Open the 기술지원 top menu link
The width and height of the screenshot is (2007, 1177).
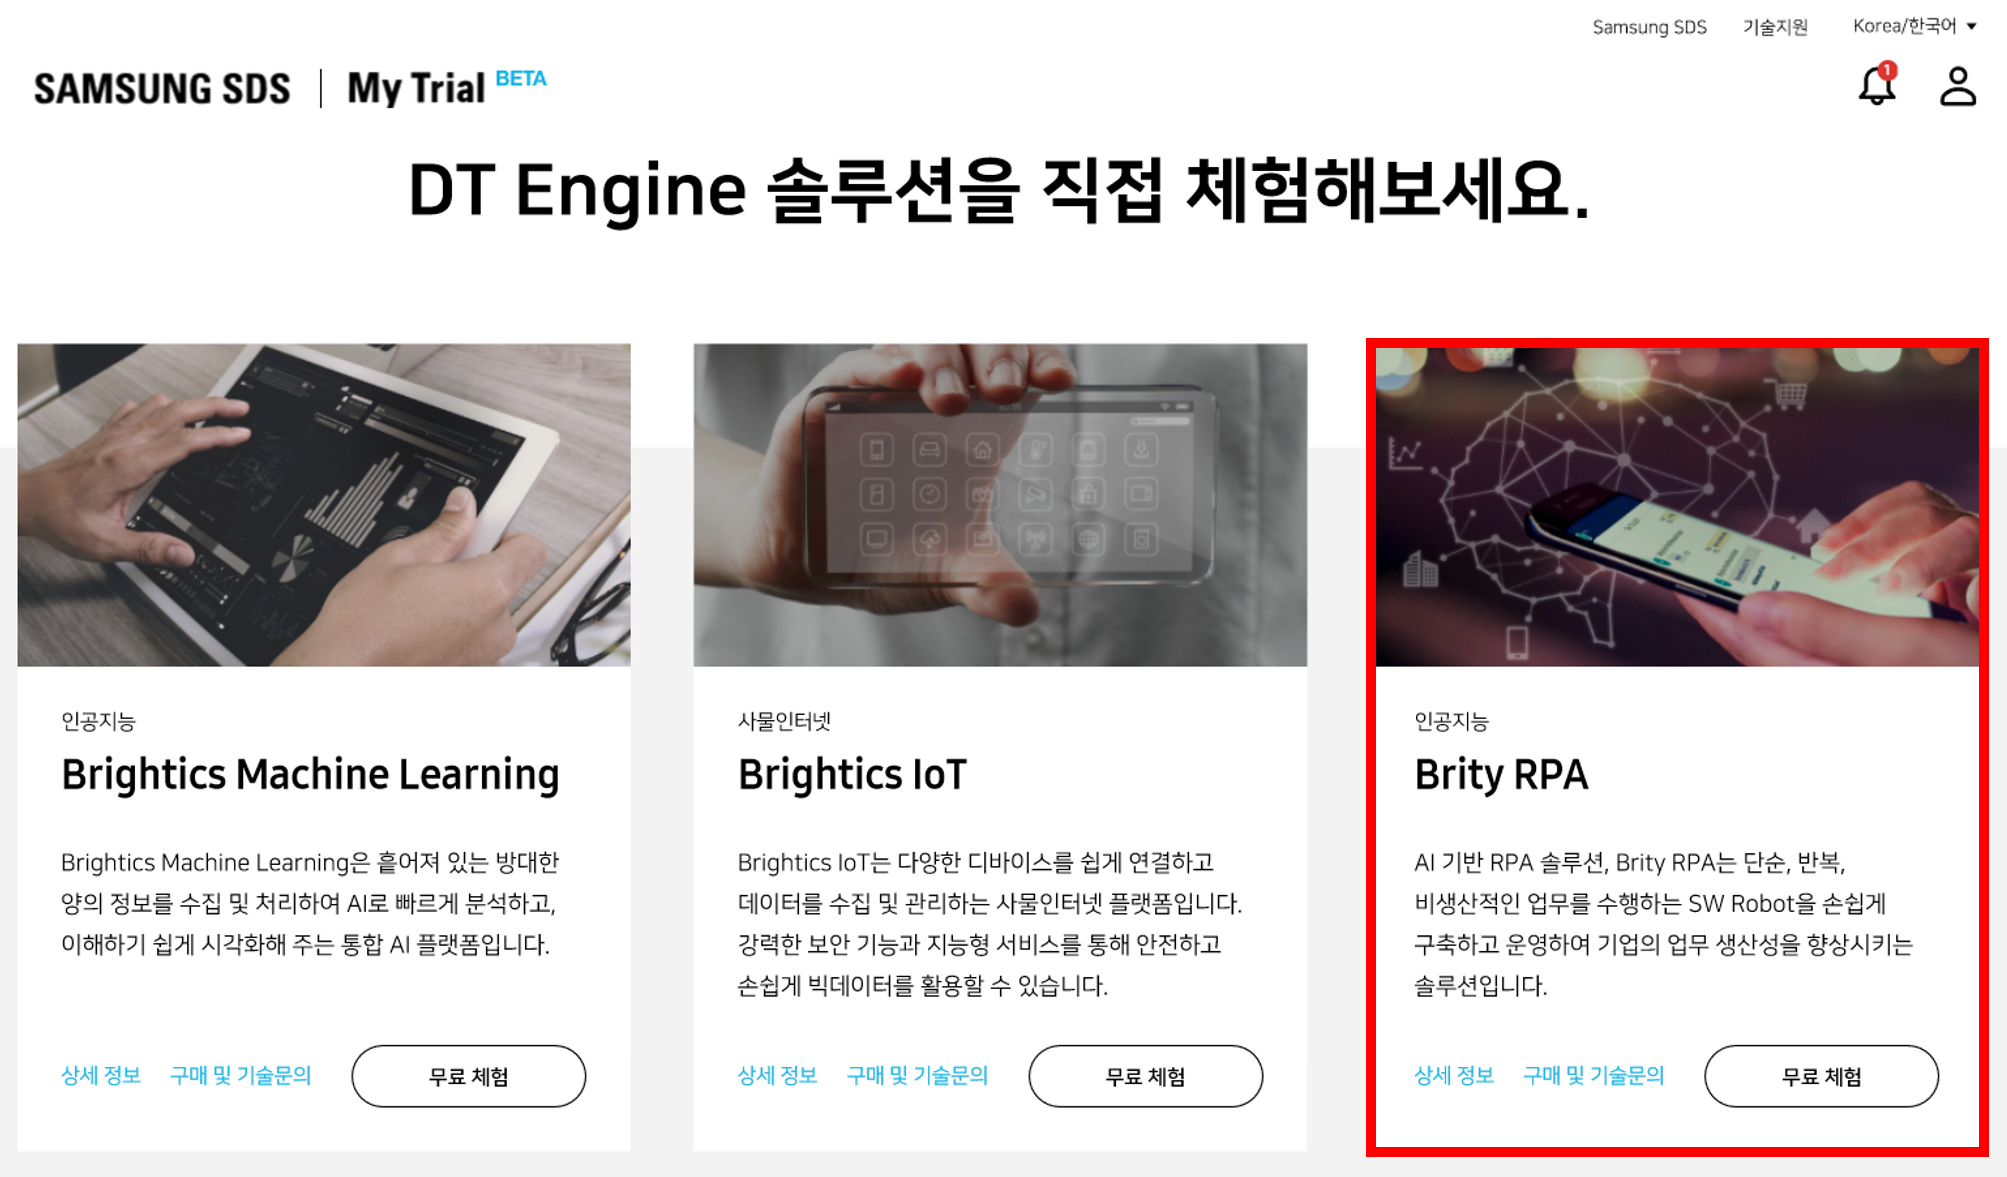click(1775, 27)
